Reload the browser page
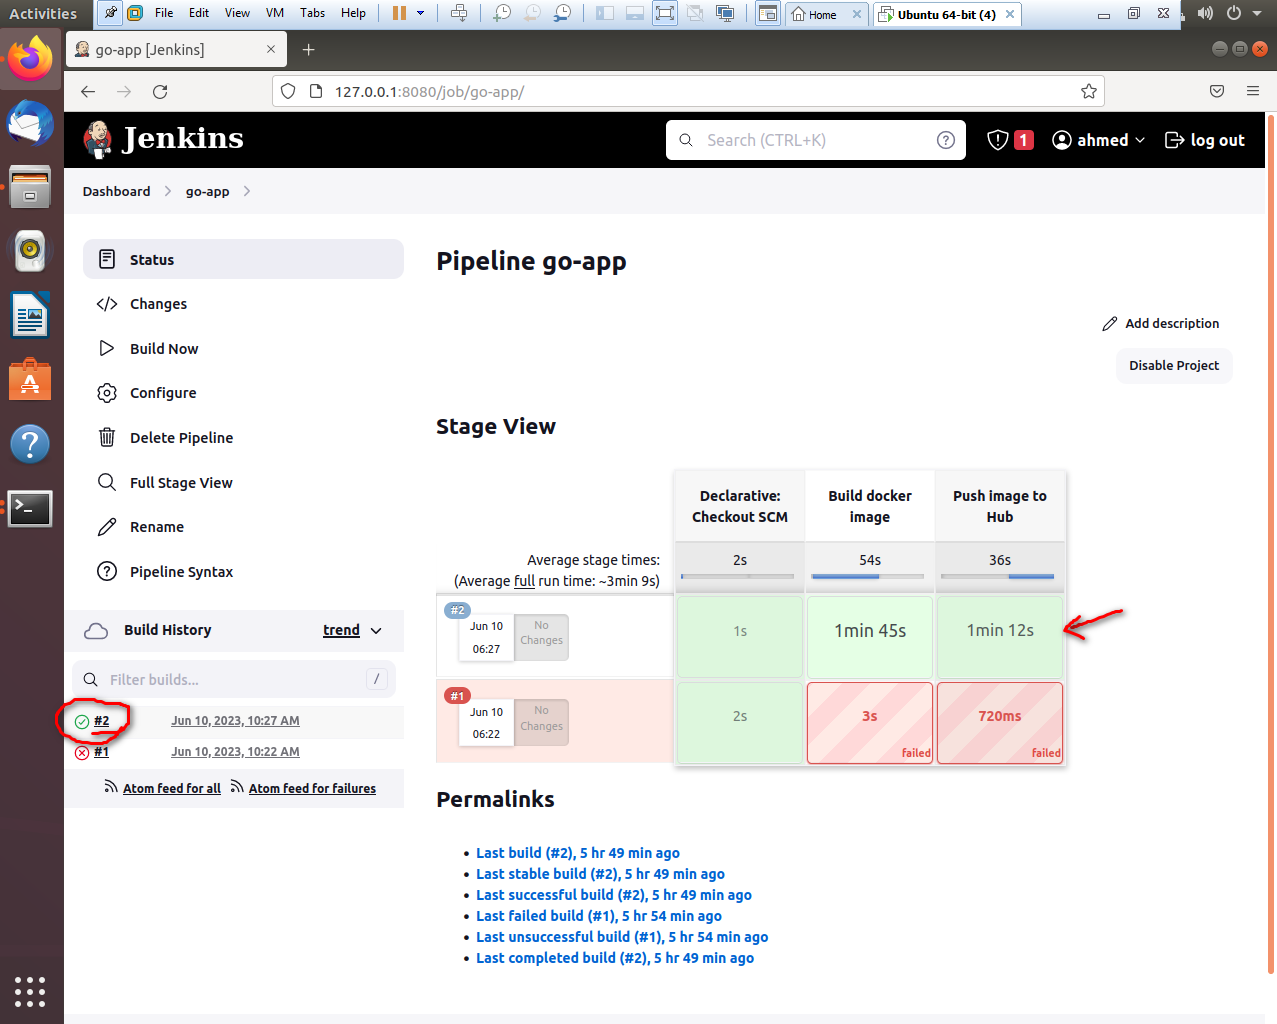This screenshot has height=1024, width=1277. (160, 91)
